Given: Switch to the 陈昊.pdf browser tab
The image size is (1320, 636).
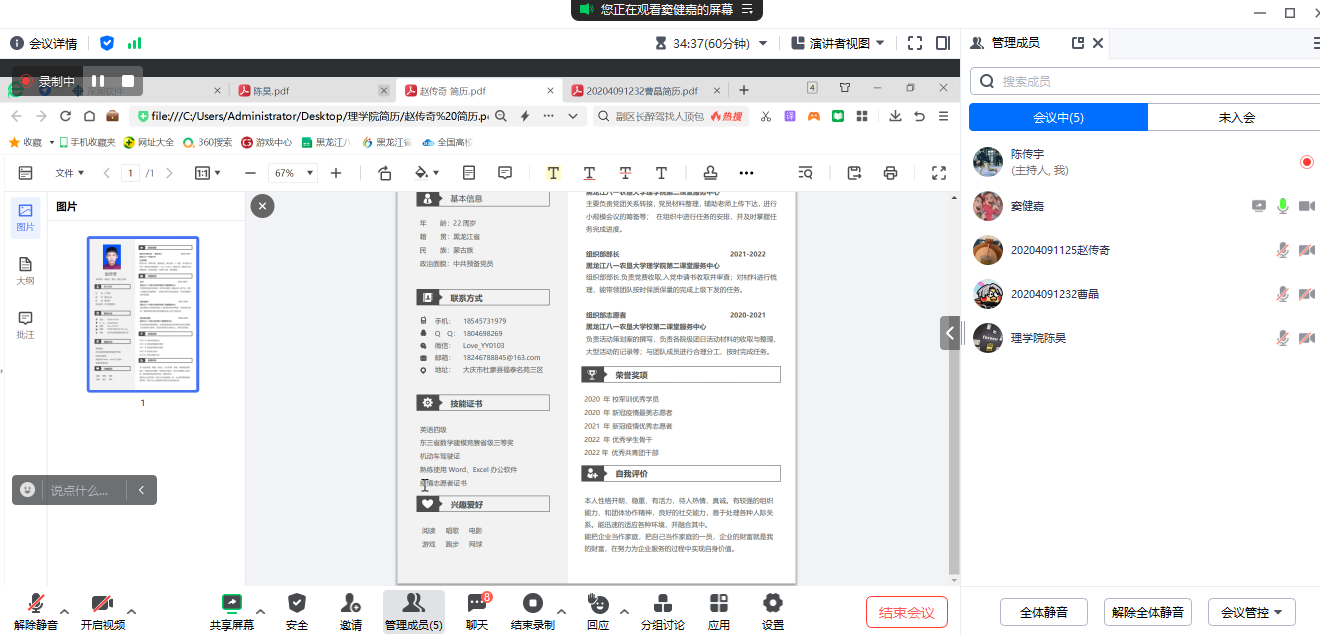Looking at the screenshot, I should (270, 90).
